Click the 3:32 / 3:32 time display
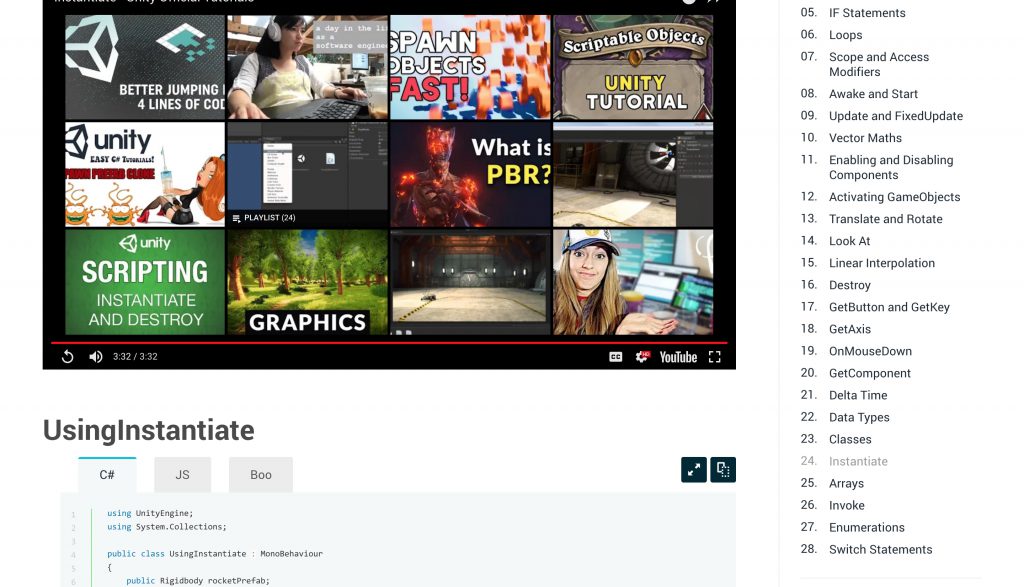The image size is (1024, 587). point(135,357)
